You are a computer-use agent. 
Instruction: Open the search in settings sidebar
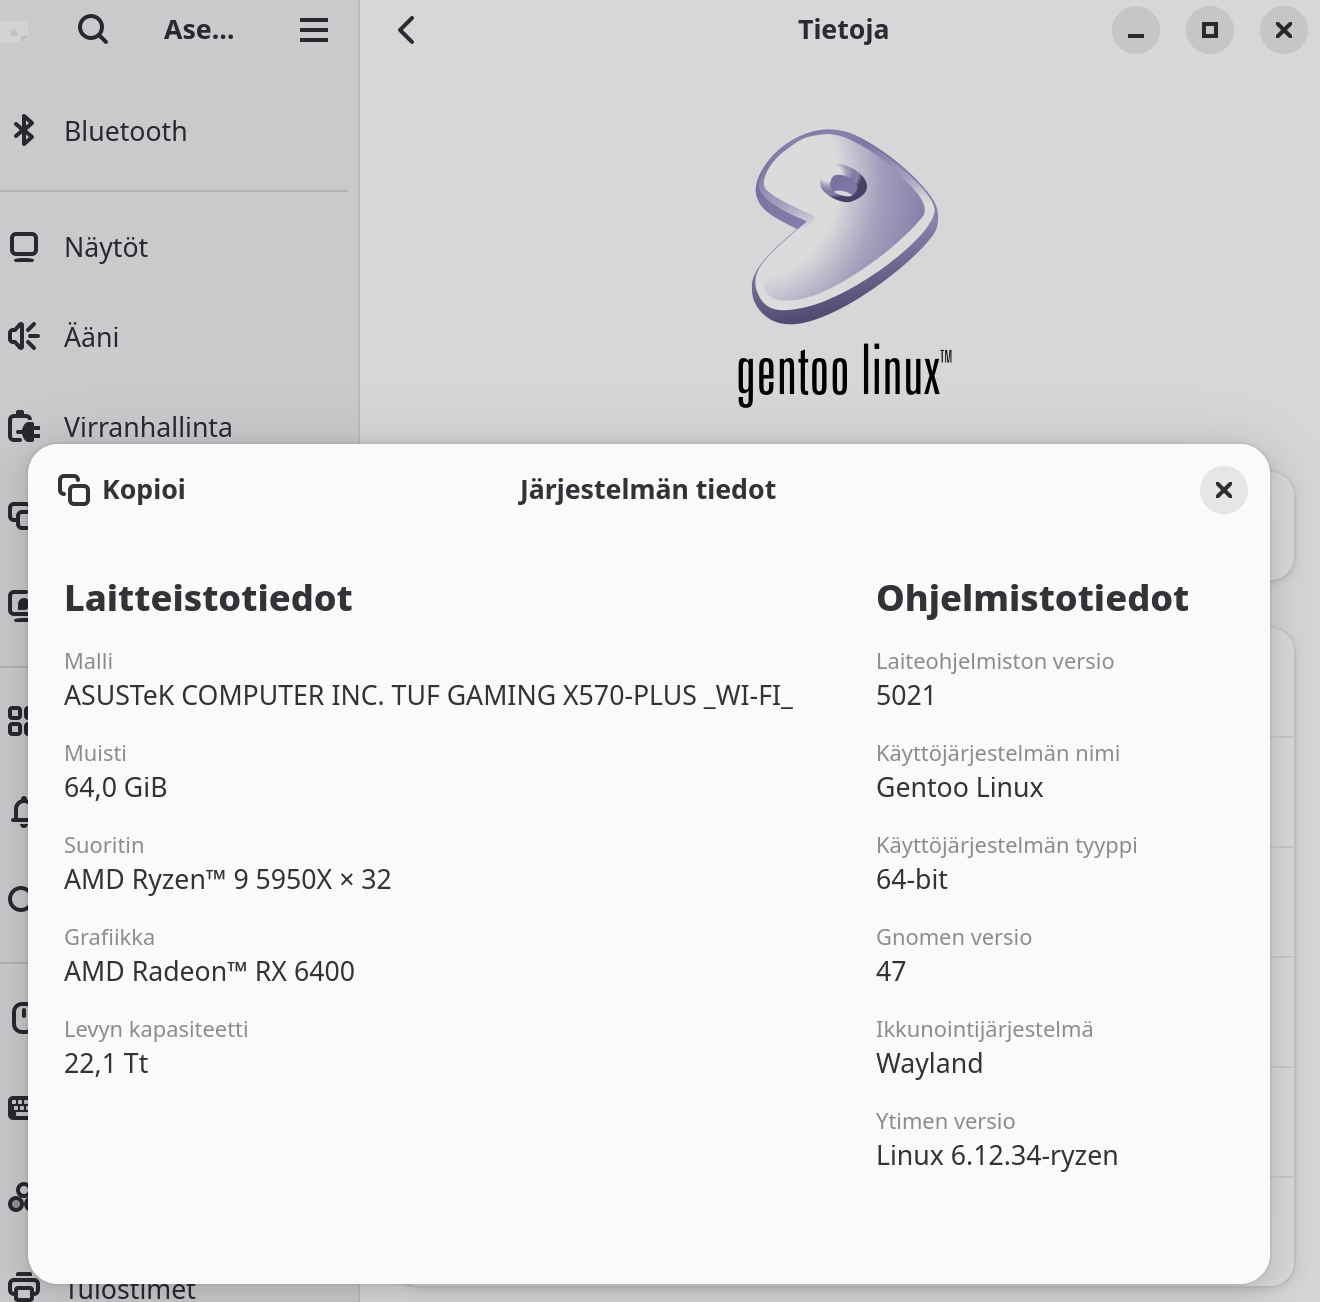click(x=93, y=30)
